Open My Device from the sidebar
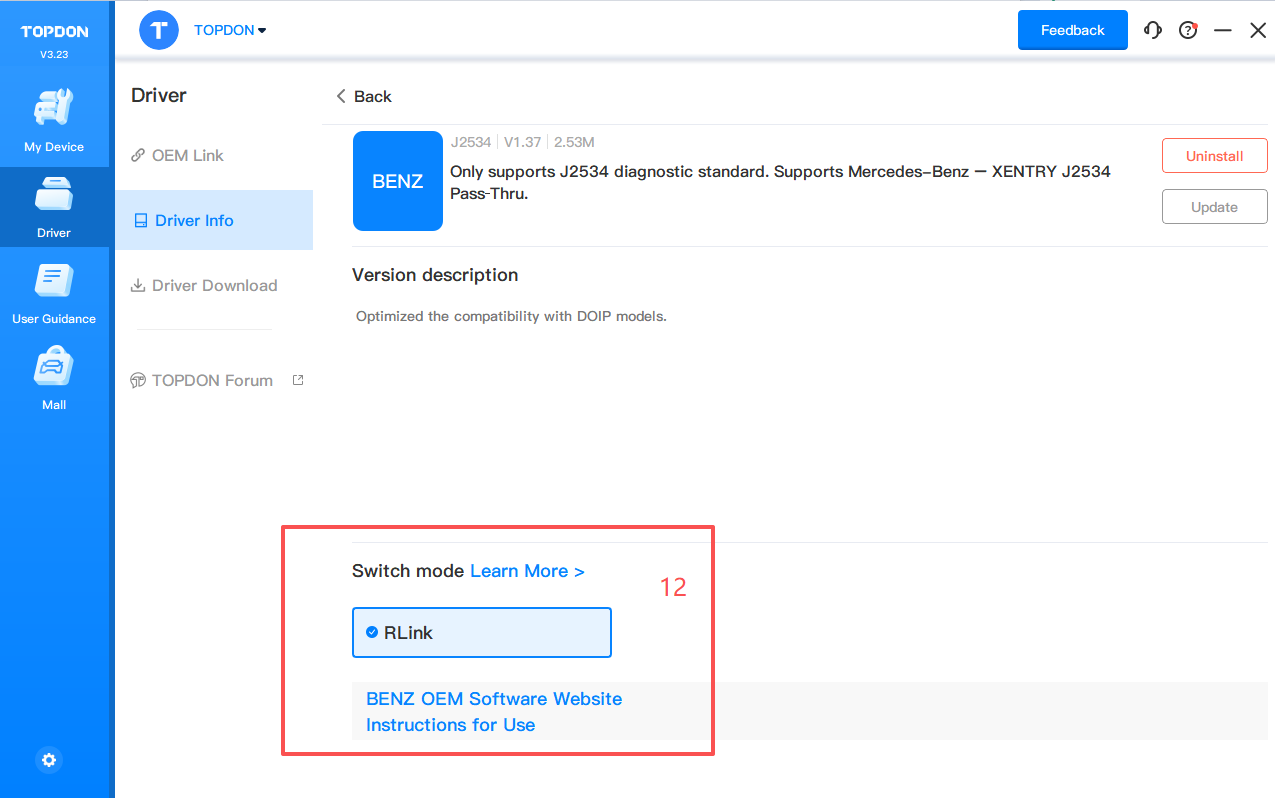 point(54,120)
